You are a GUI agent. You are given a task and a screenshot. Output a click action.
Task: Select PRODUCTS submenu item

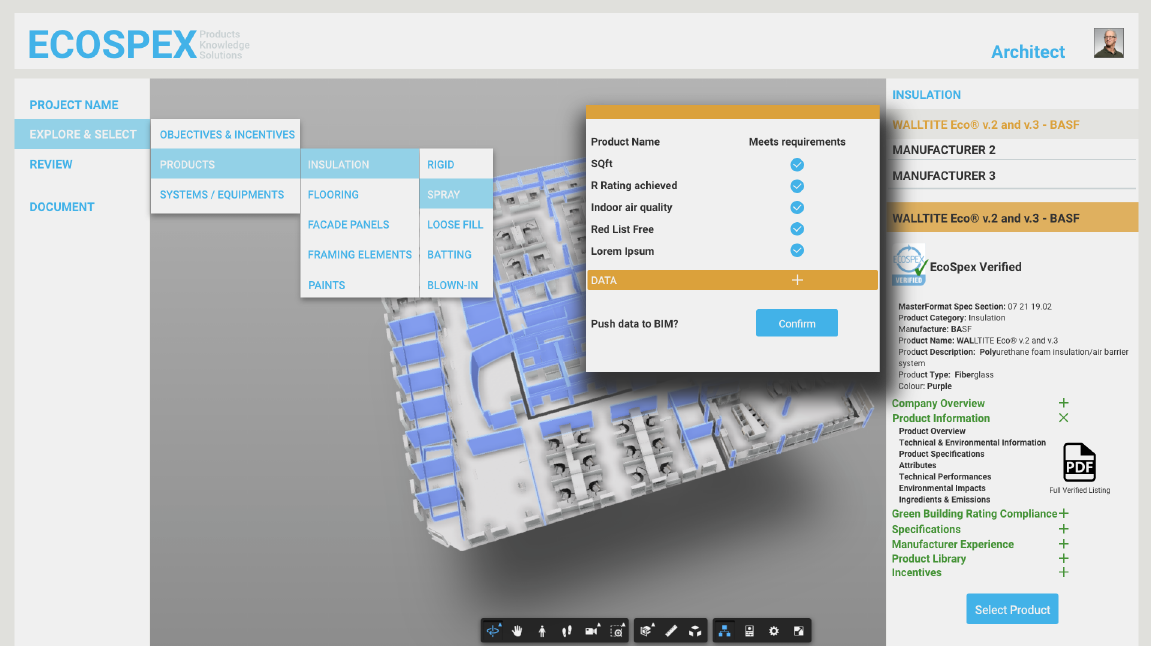coord(226,165)
